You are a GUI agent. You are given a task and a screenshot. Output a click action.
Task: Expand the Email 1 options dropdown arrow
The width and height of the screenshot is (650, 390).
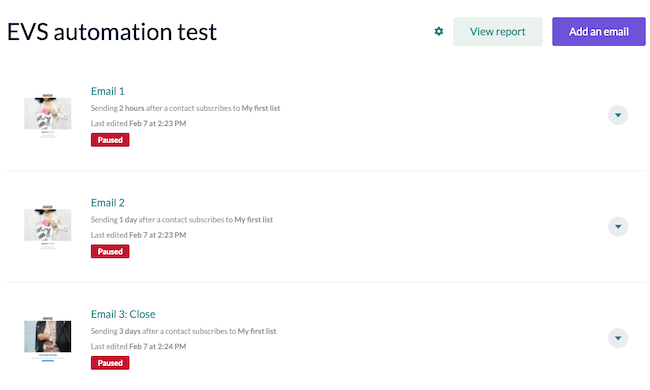(618, 115)
